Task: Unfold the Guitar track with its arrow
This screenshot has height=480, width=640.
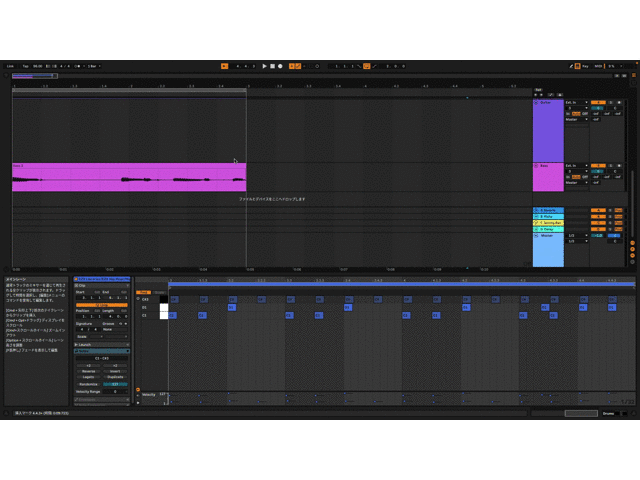Action: tap(536, 102)
